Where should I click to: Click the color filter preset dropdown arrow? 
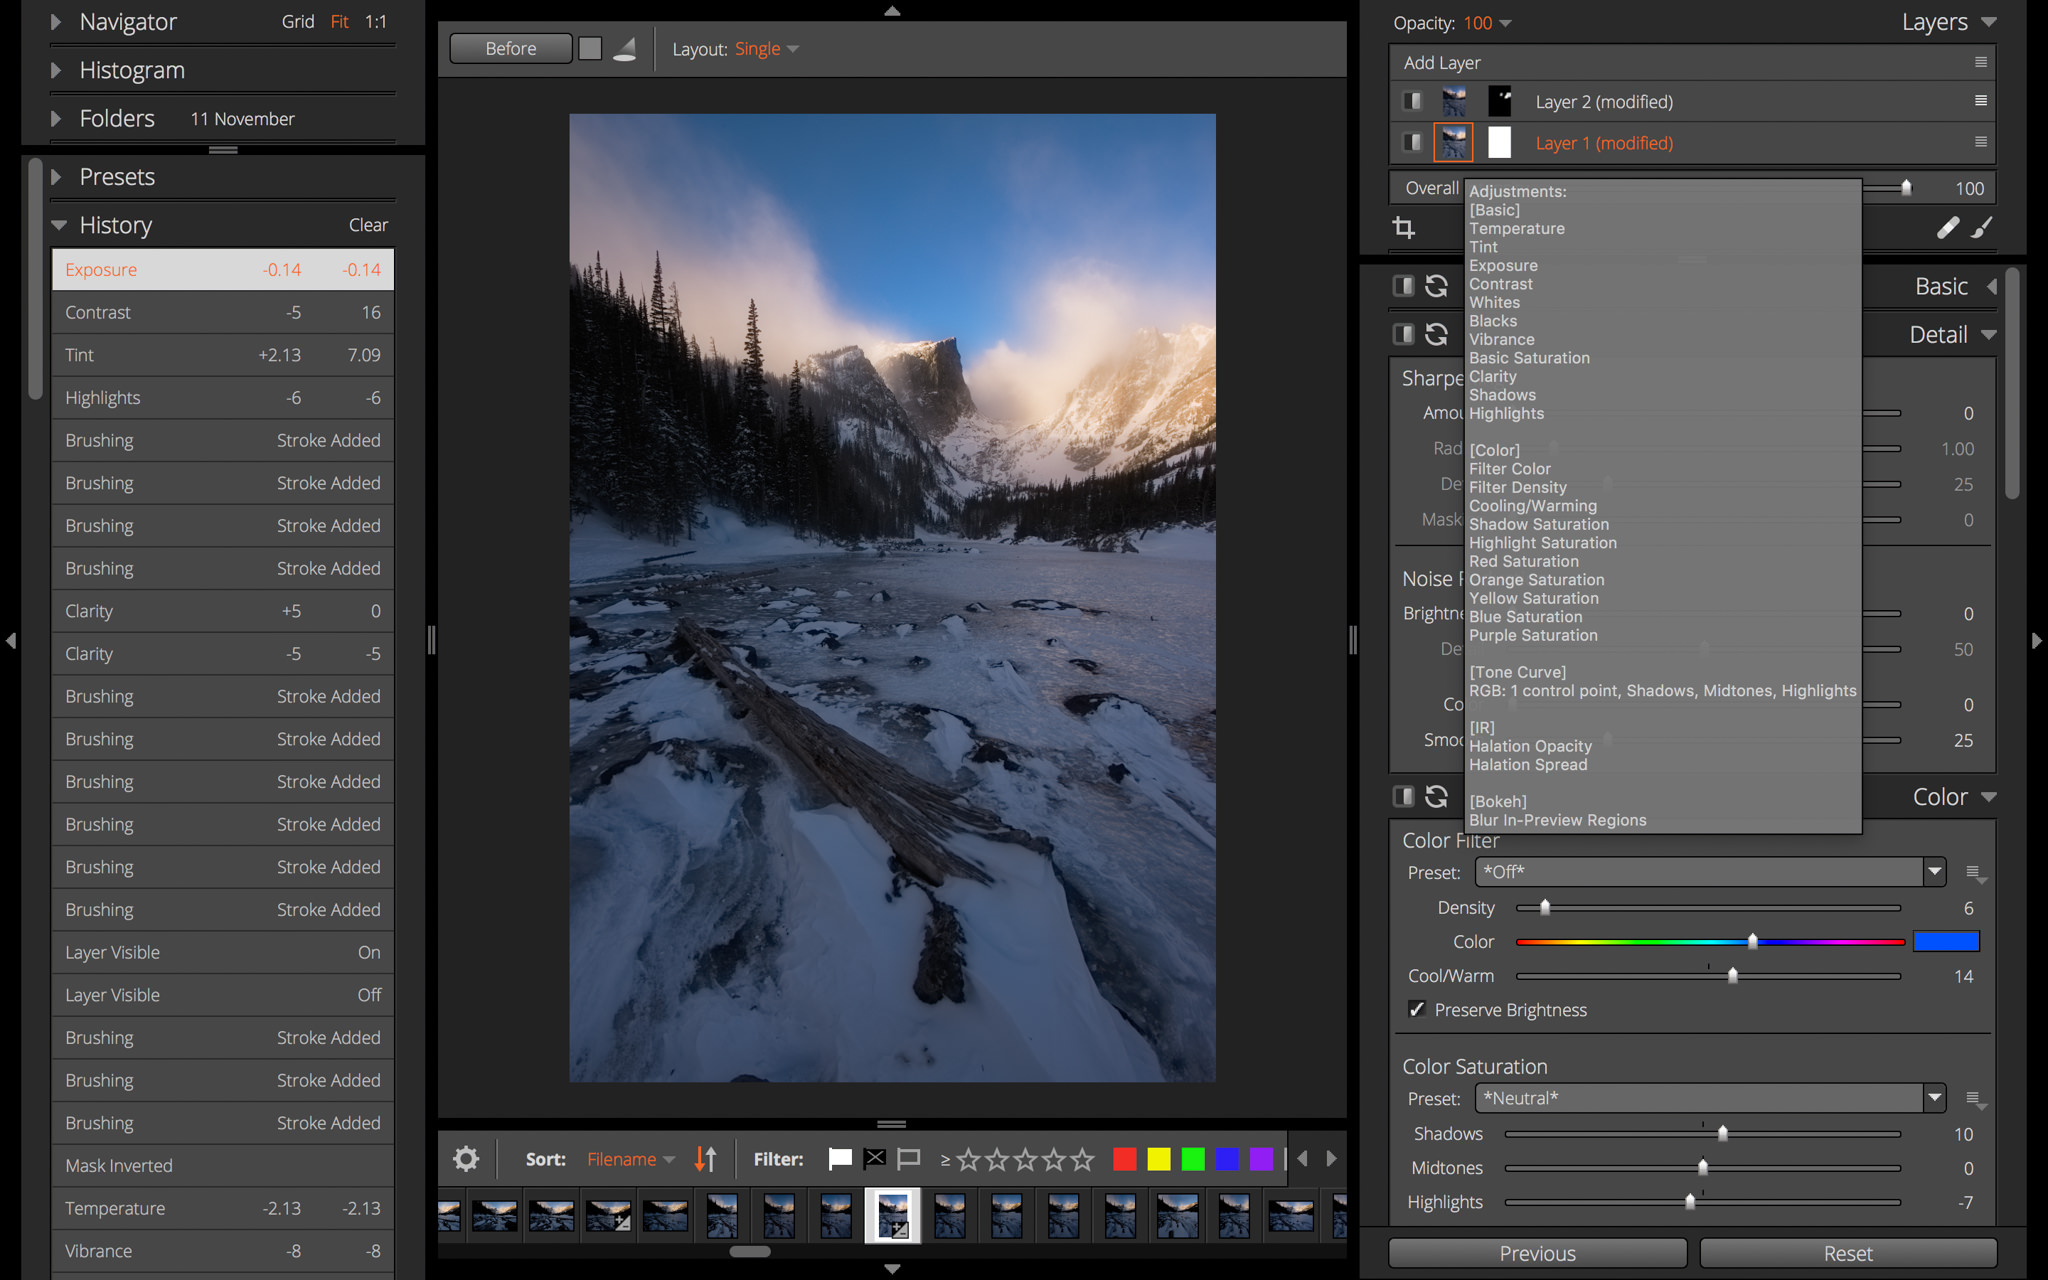(1933, 872)
